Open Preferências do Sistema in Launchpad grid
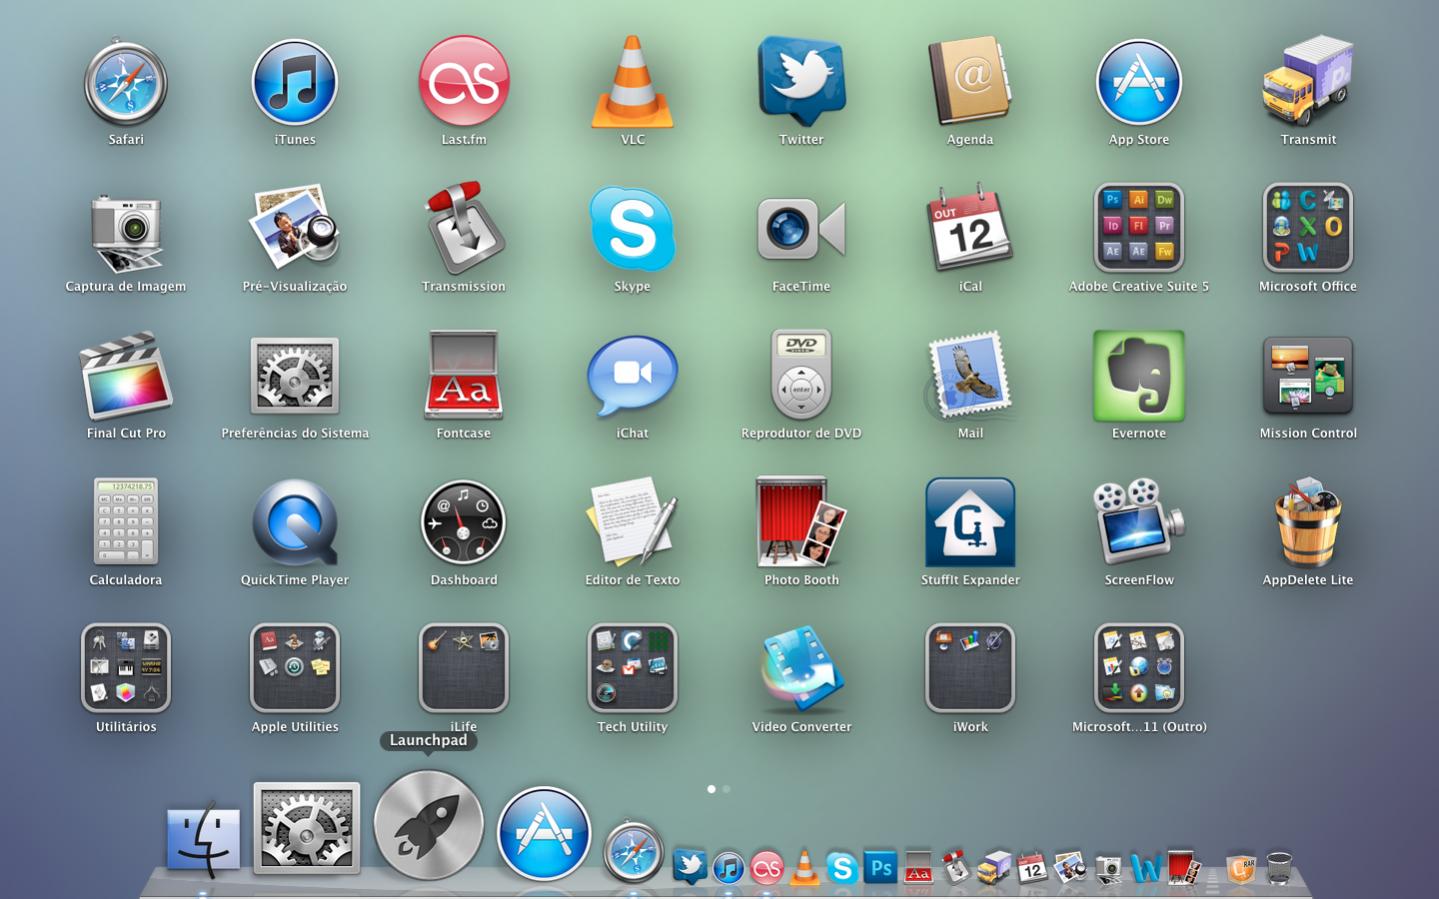1439x899 pixels. (294, 376)
